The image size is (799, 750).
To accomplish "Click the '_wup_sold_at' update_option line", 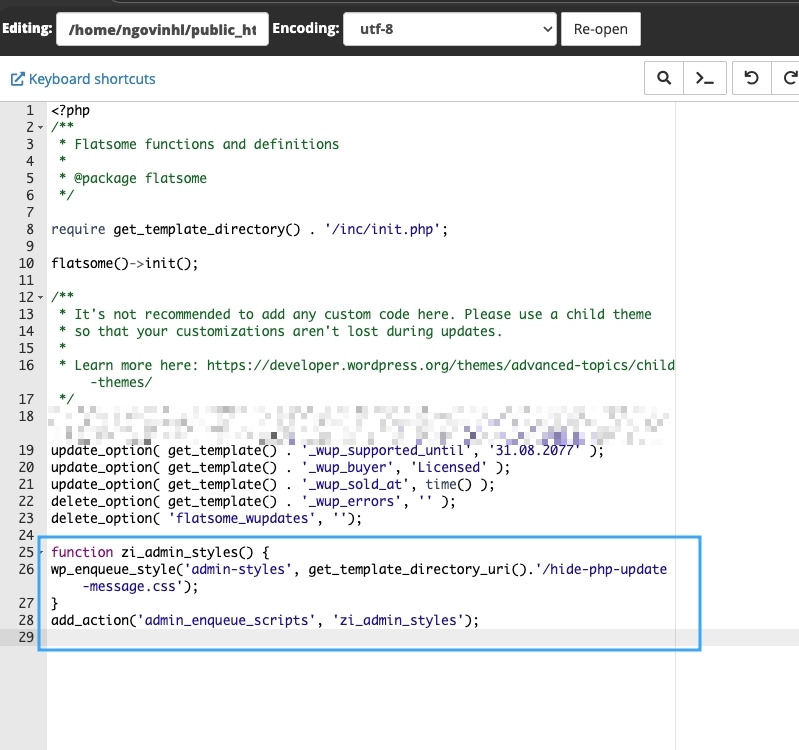I will click(273, 484).
